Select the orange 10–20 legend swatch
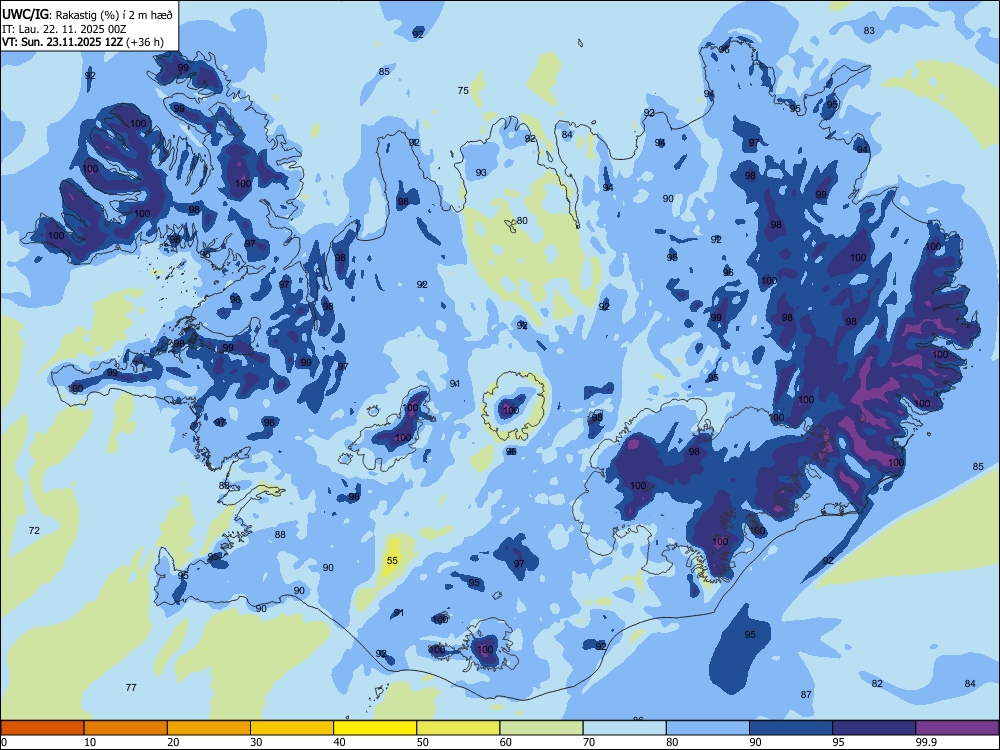 point(126,728)
